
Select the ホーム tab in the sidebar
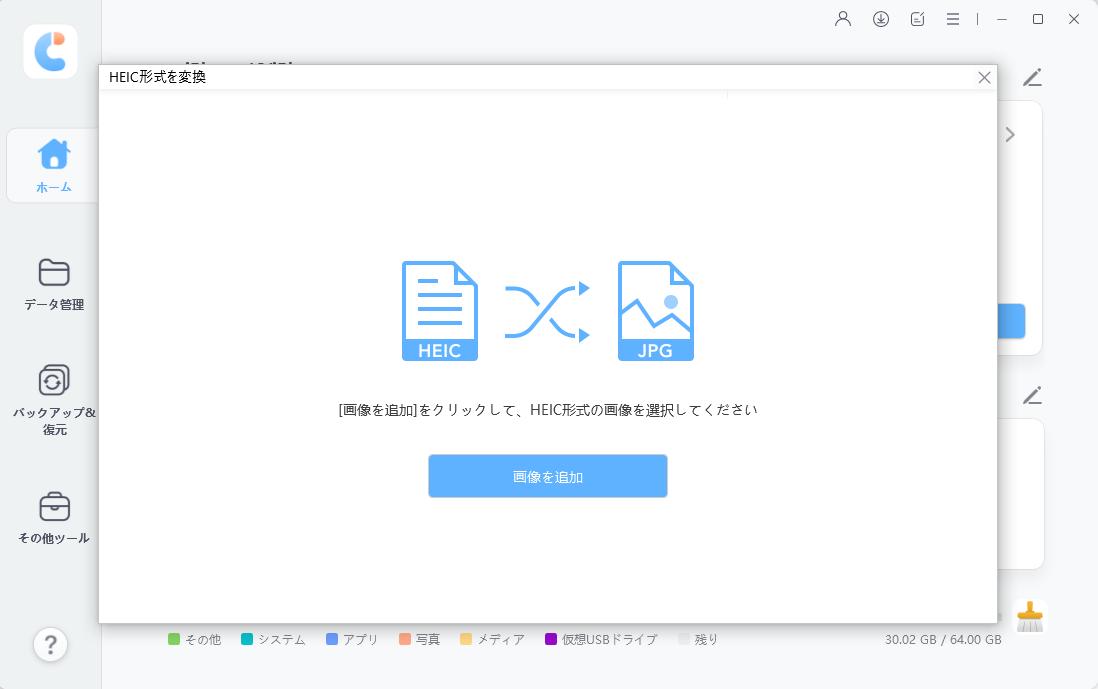coord(52,165)
